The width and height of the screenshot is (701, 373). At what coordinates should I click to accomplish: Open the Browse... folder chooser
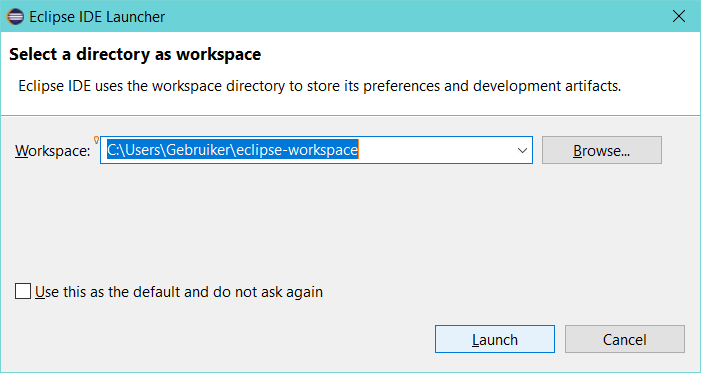point(602,150)
